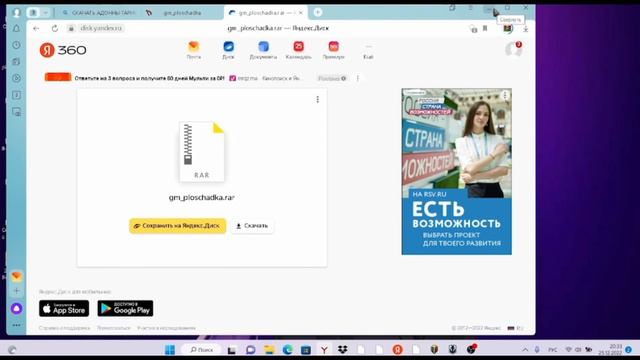Click the site lock security icon
This screenshot has width=640, height=360.
[x=71, y=28]
